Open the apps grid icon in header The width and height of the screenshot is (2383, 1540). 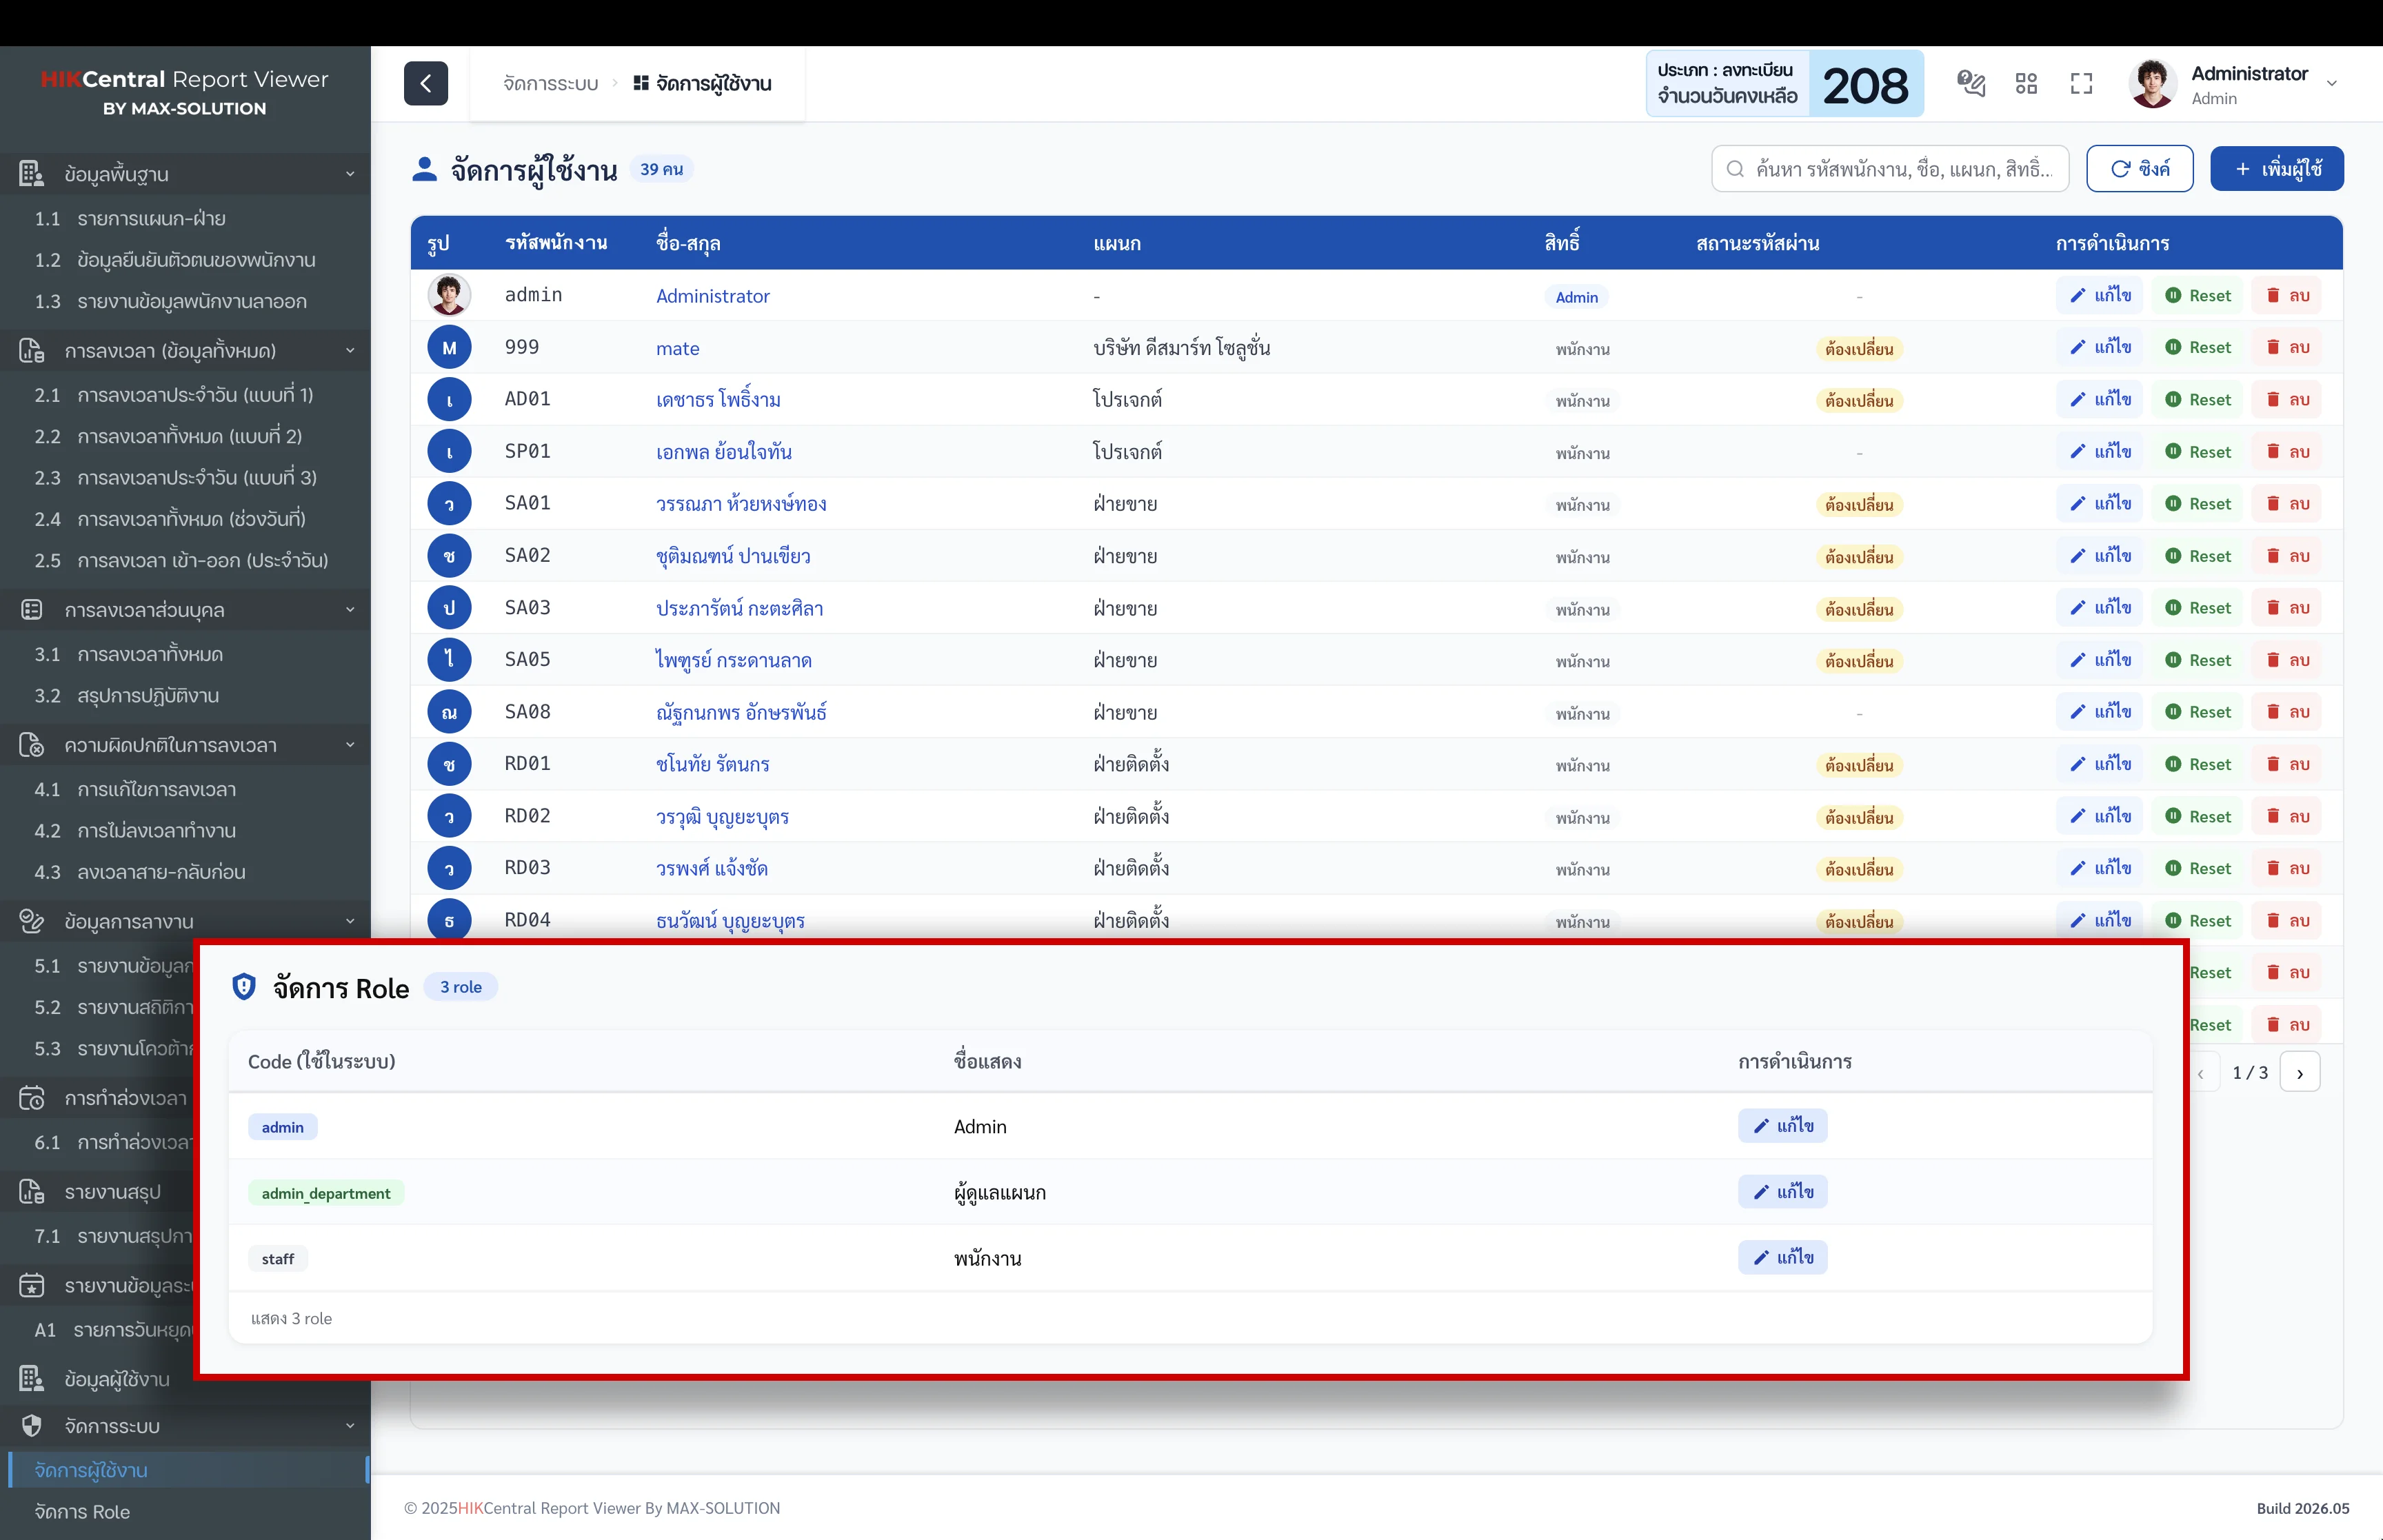point(2026,83)
